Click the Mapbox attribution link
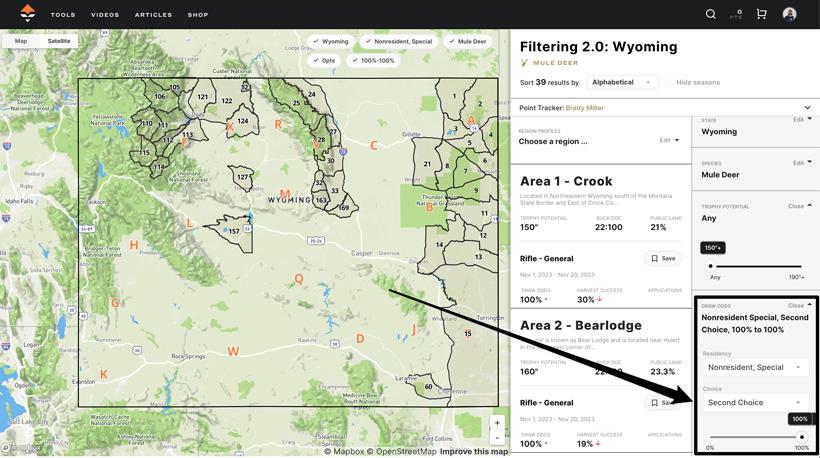This screenshot has width=820, height=458. coord(344,452)
